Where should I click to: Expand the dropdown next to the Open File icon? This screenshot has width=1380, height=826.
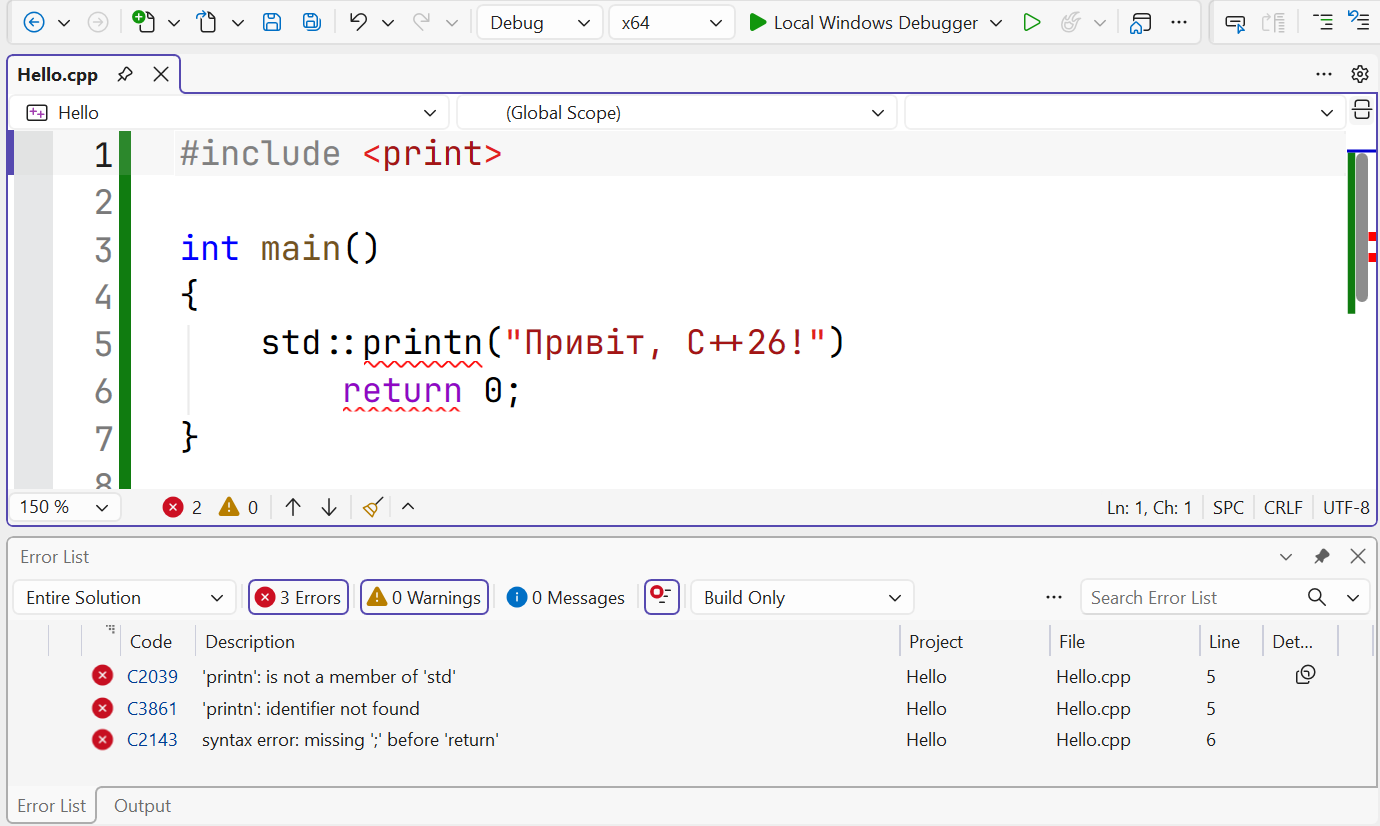point(238,23)
